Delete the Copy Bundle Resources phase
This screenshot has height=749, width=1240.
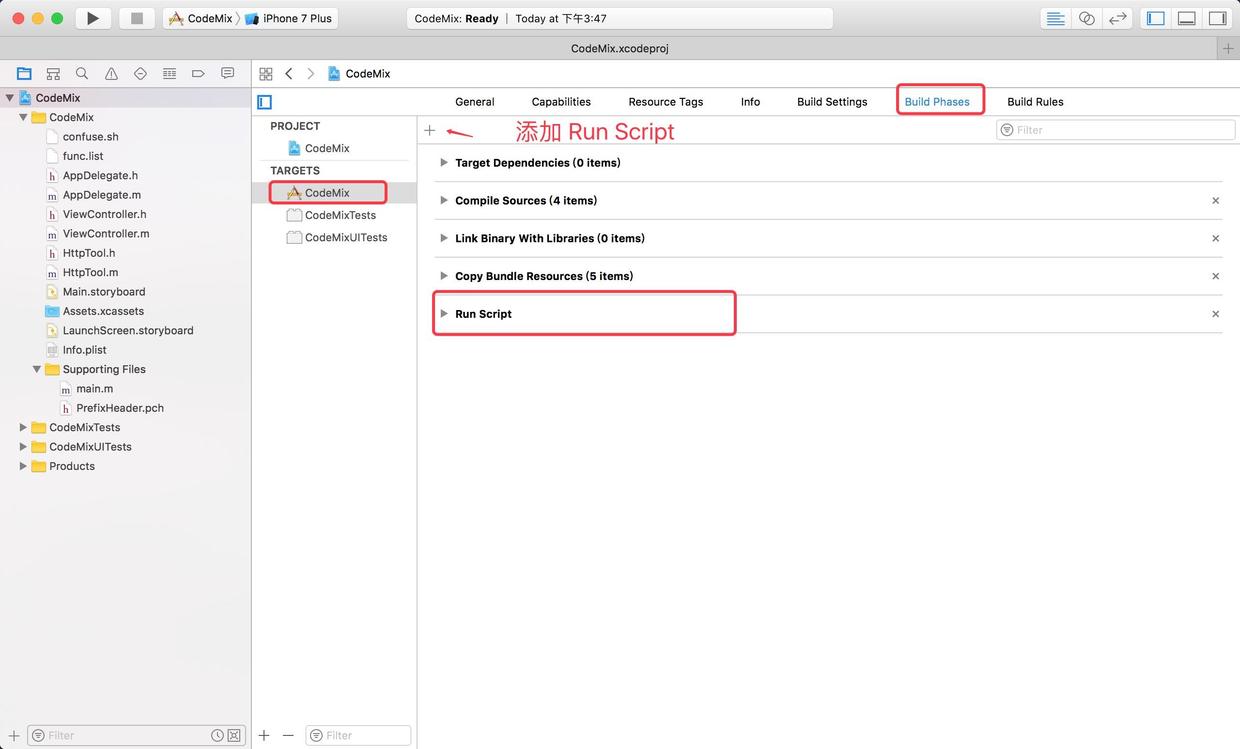(1216, 276)
